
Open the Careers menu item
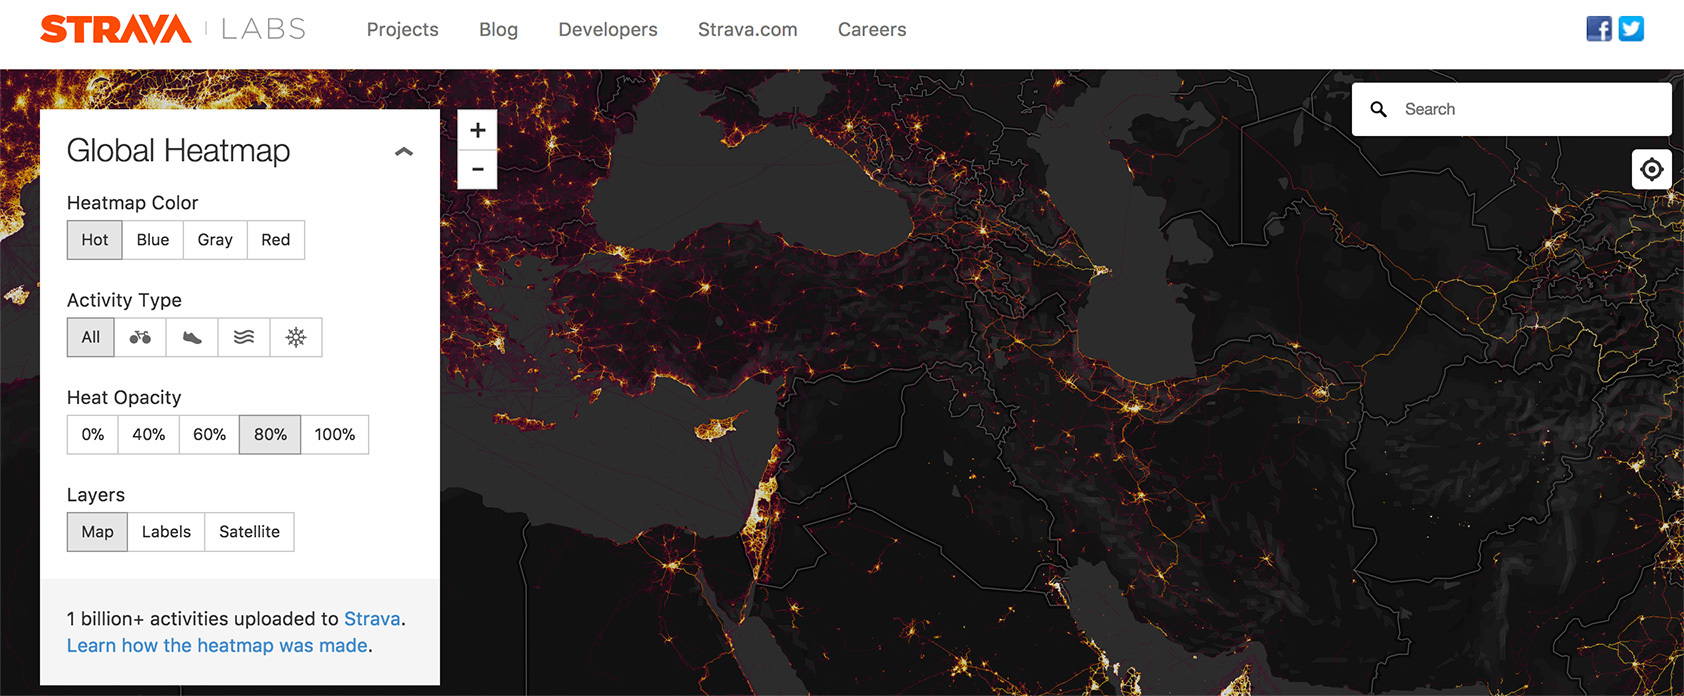(x=872, y=30)
